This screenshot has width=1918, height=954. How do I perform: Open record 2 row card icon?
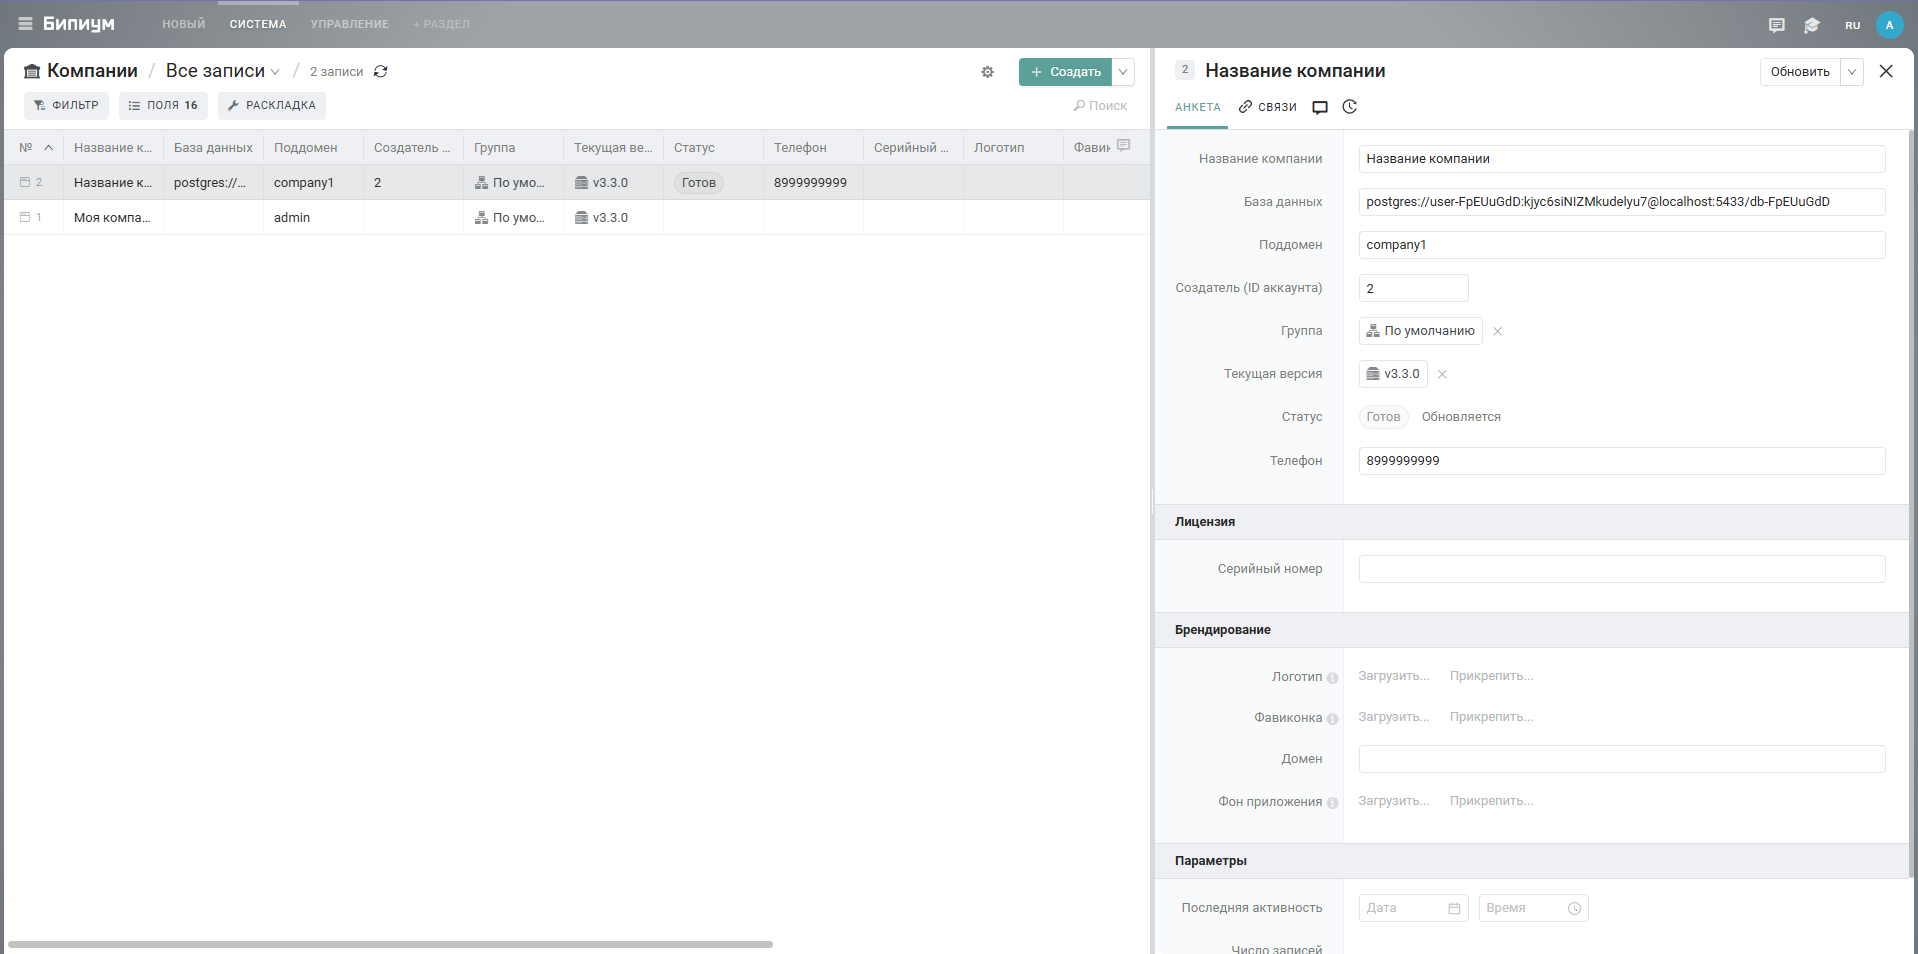point(25,182)
